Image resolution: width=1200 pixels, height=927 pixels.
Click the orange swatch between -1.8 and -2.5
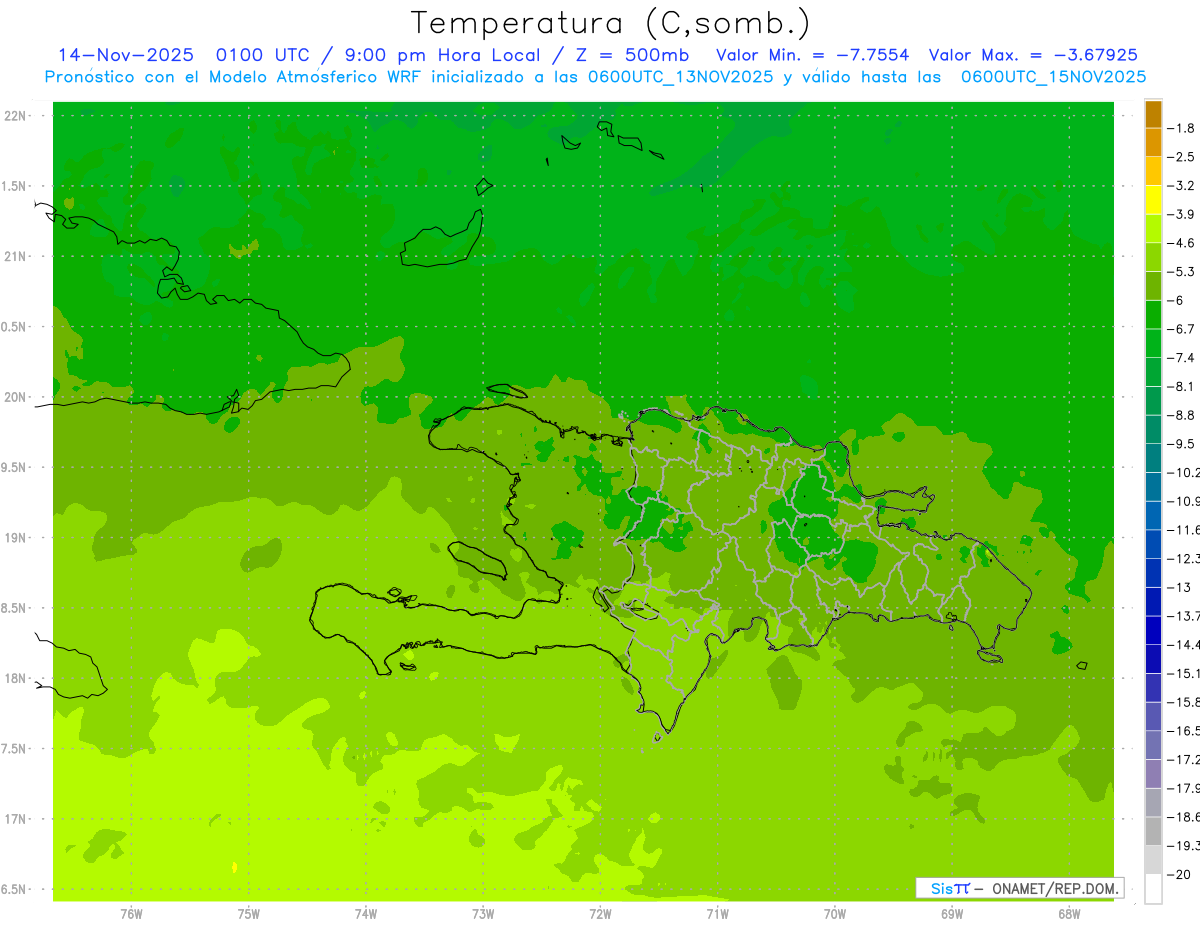coord(1153,143)
